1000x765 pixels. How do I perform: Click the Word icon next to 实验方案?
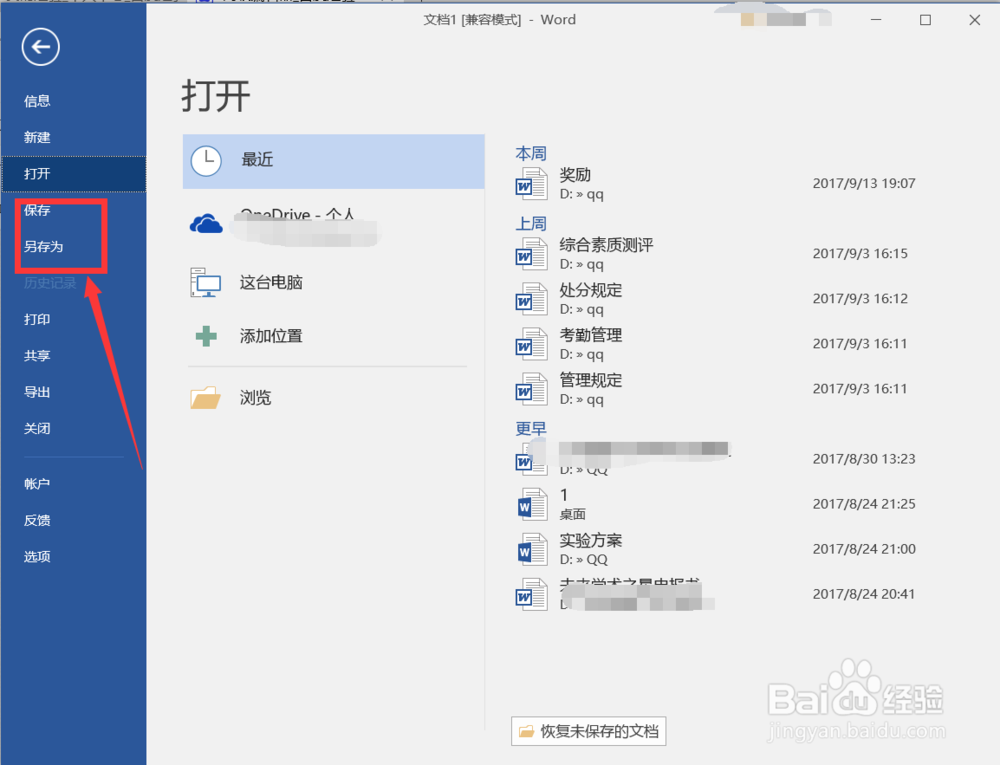click(x=531, y=550)
